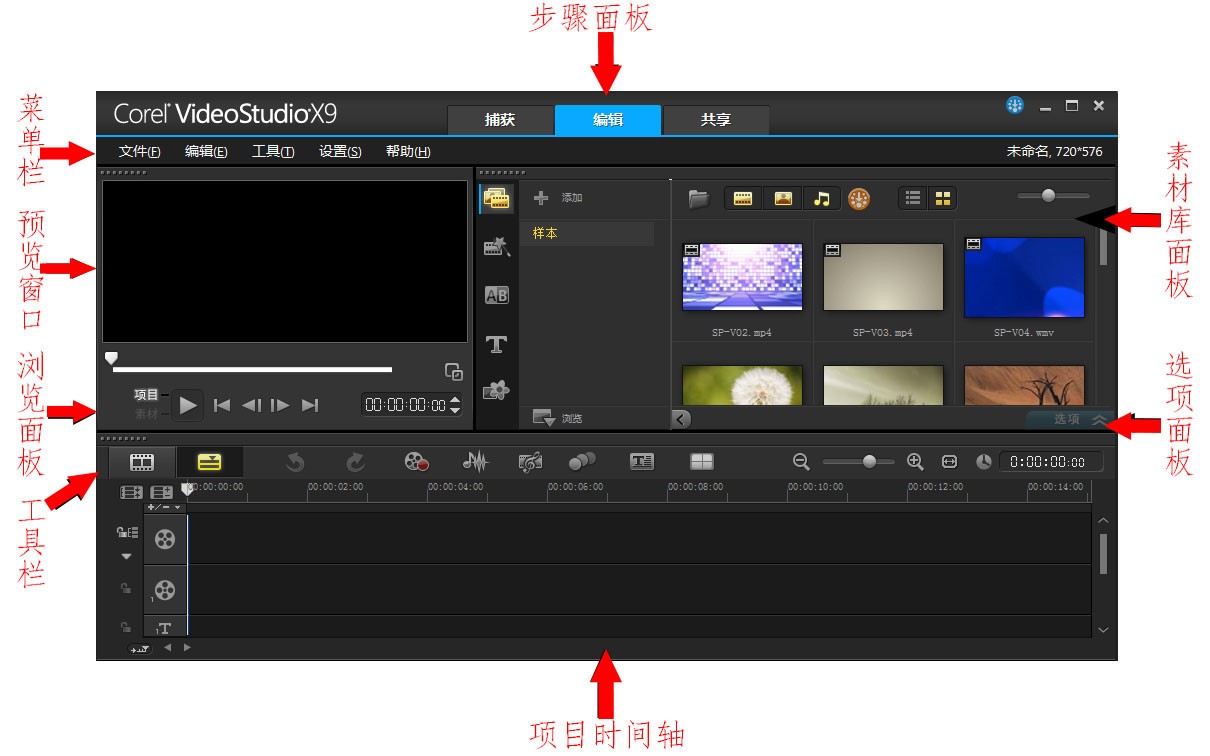Open the Title library (T icon)
This screenshot has height=756, width=1210.
pyautogui.click(x=497, y=345)
